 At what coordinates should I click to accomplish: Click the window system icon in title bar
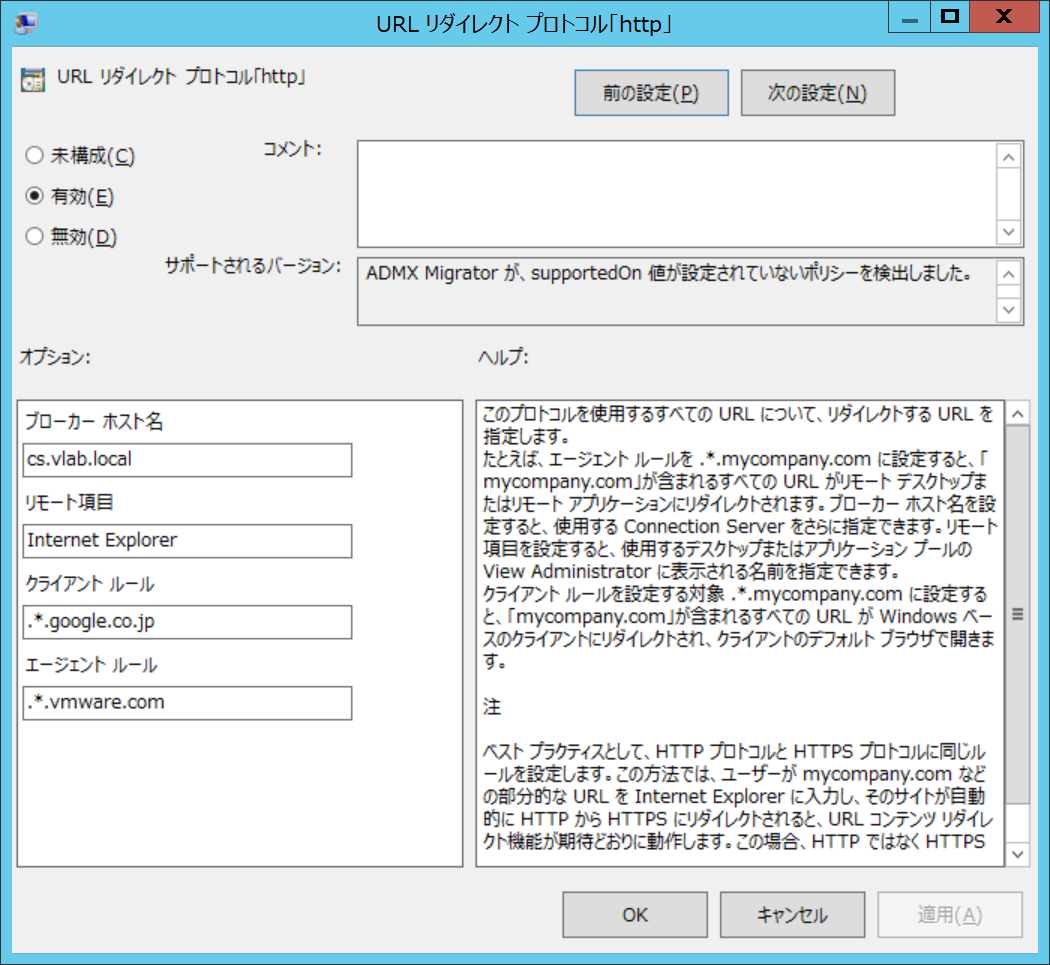coord(25,23)
